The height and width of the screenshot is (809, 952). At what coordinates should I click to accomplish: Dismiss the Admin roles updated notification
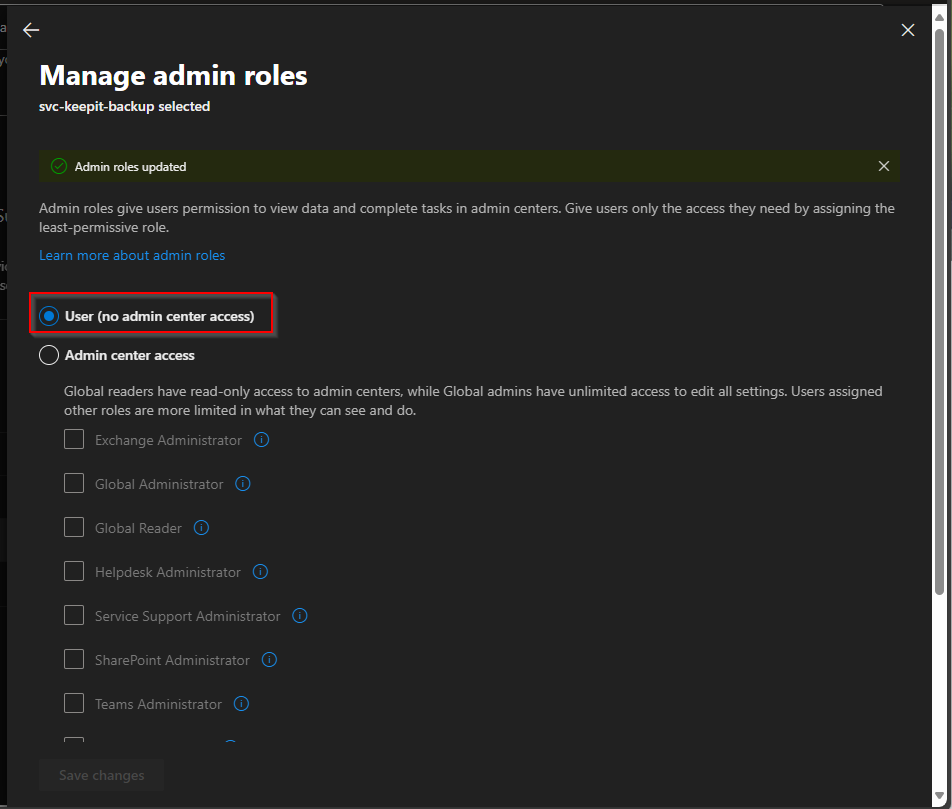click(x=883, y=166)
